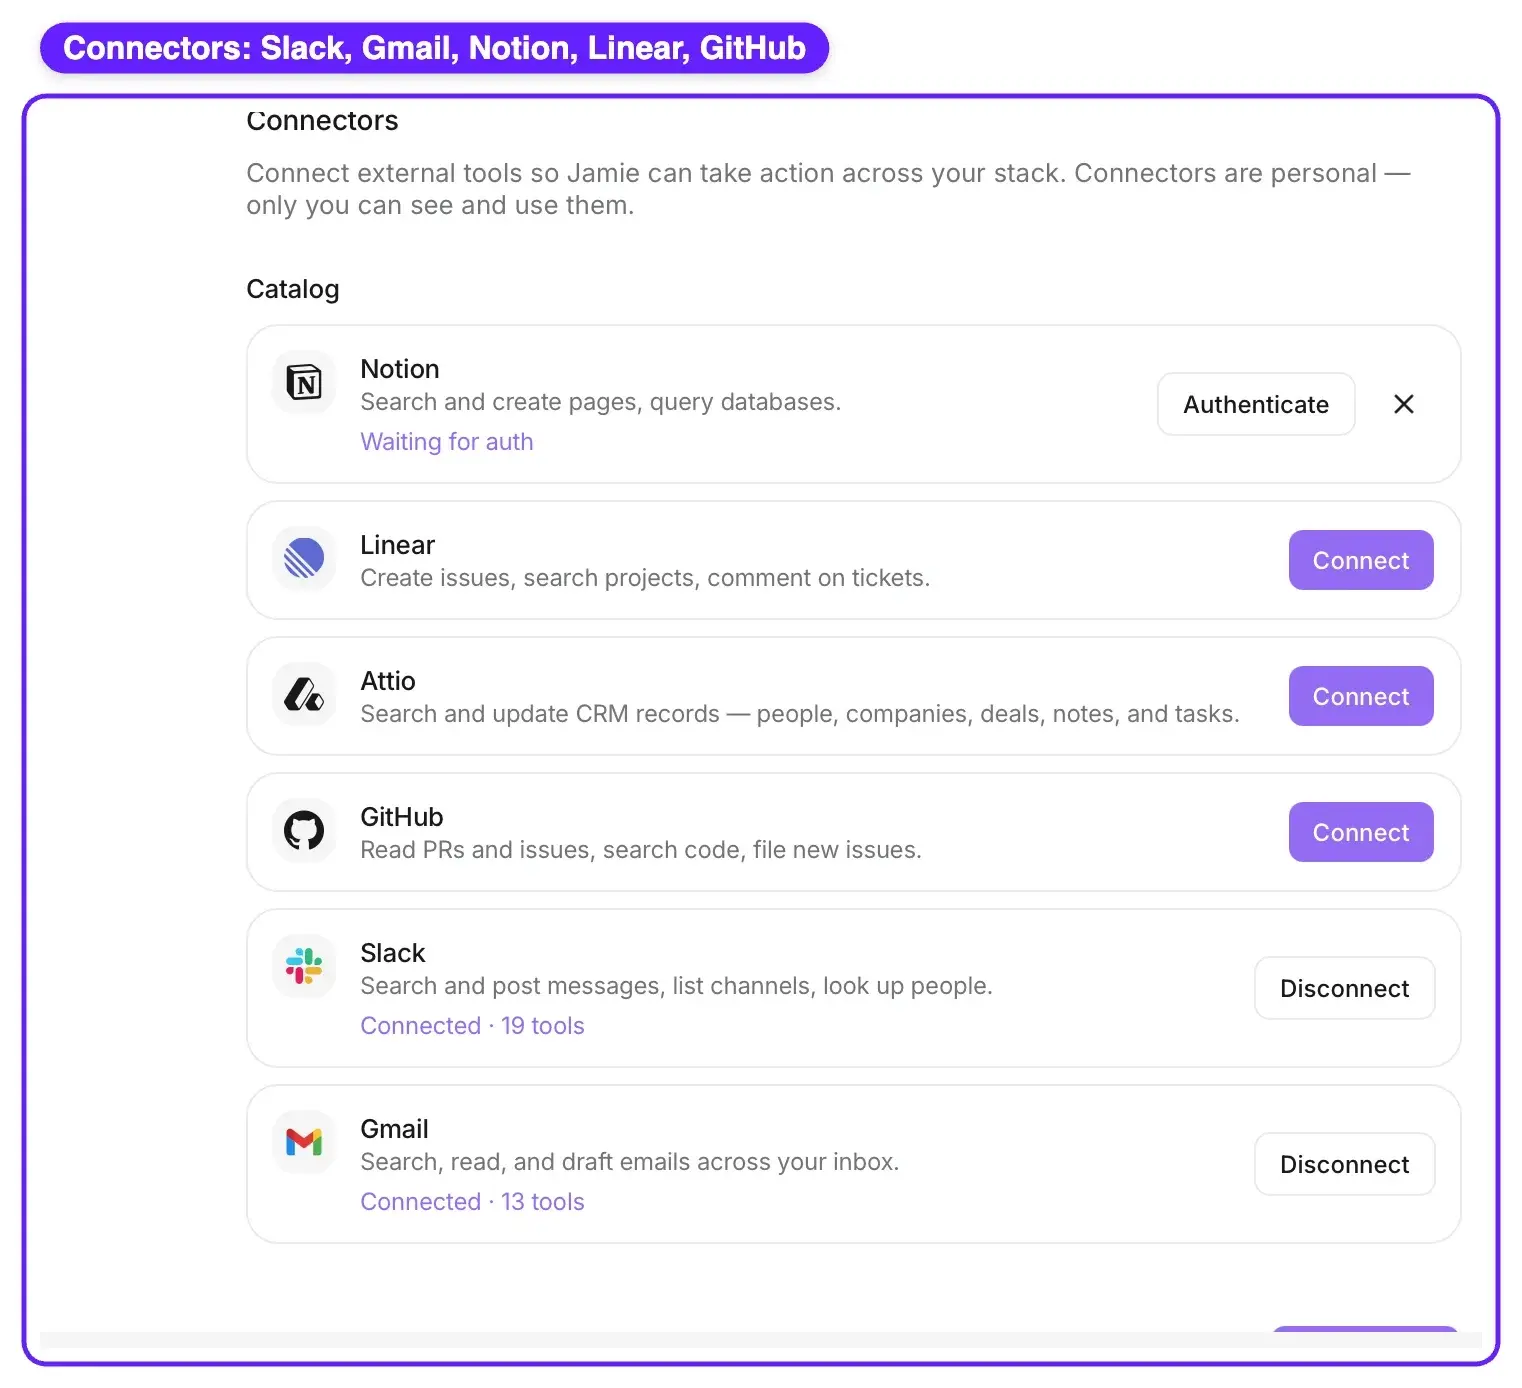Screen dimensions: 1522x1388
Task: Disconnect the Gmail connector
Action: (x=1345, y=1164)
